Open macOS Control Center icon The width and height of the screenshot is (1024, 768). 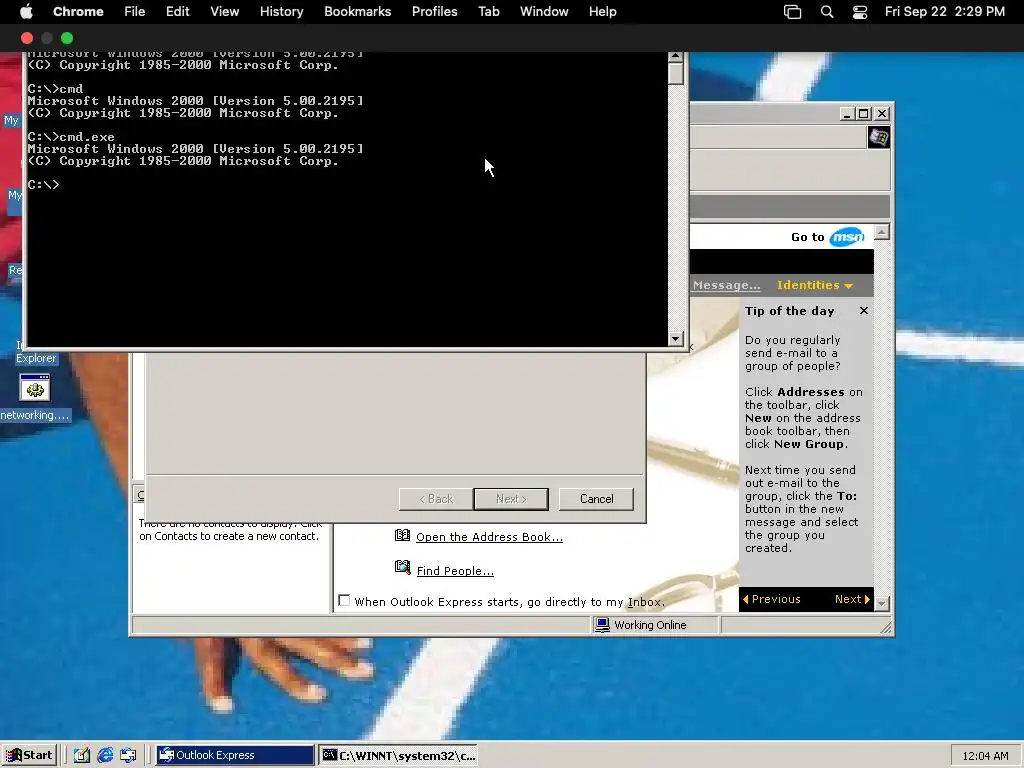click(859, 12)
